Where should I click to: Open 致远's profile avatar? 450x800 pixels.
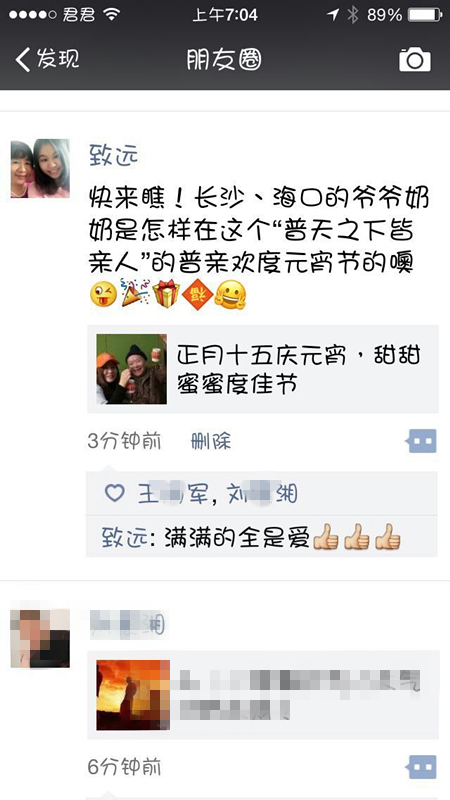(x=40, y=168)
